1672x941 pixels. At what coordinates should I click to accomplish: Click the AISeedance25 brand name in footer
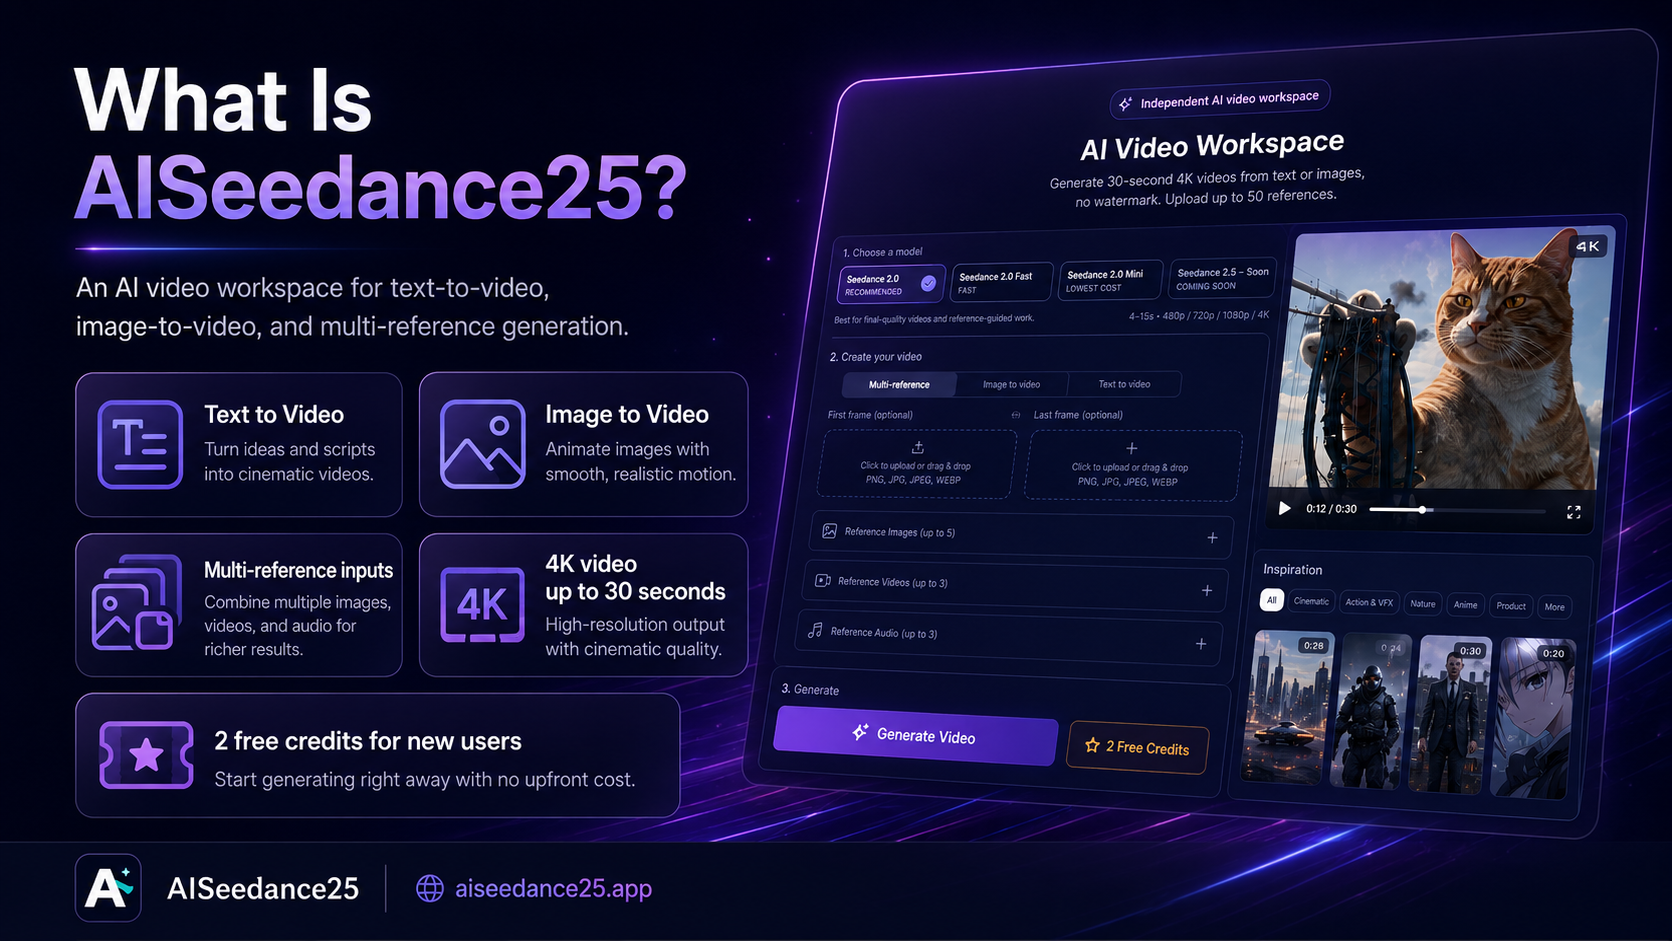(x=263, y=888)
